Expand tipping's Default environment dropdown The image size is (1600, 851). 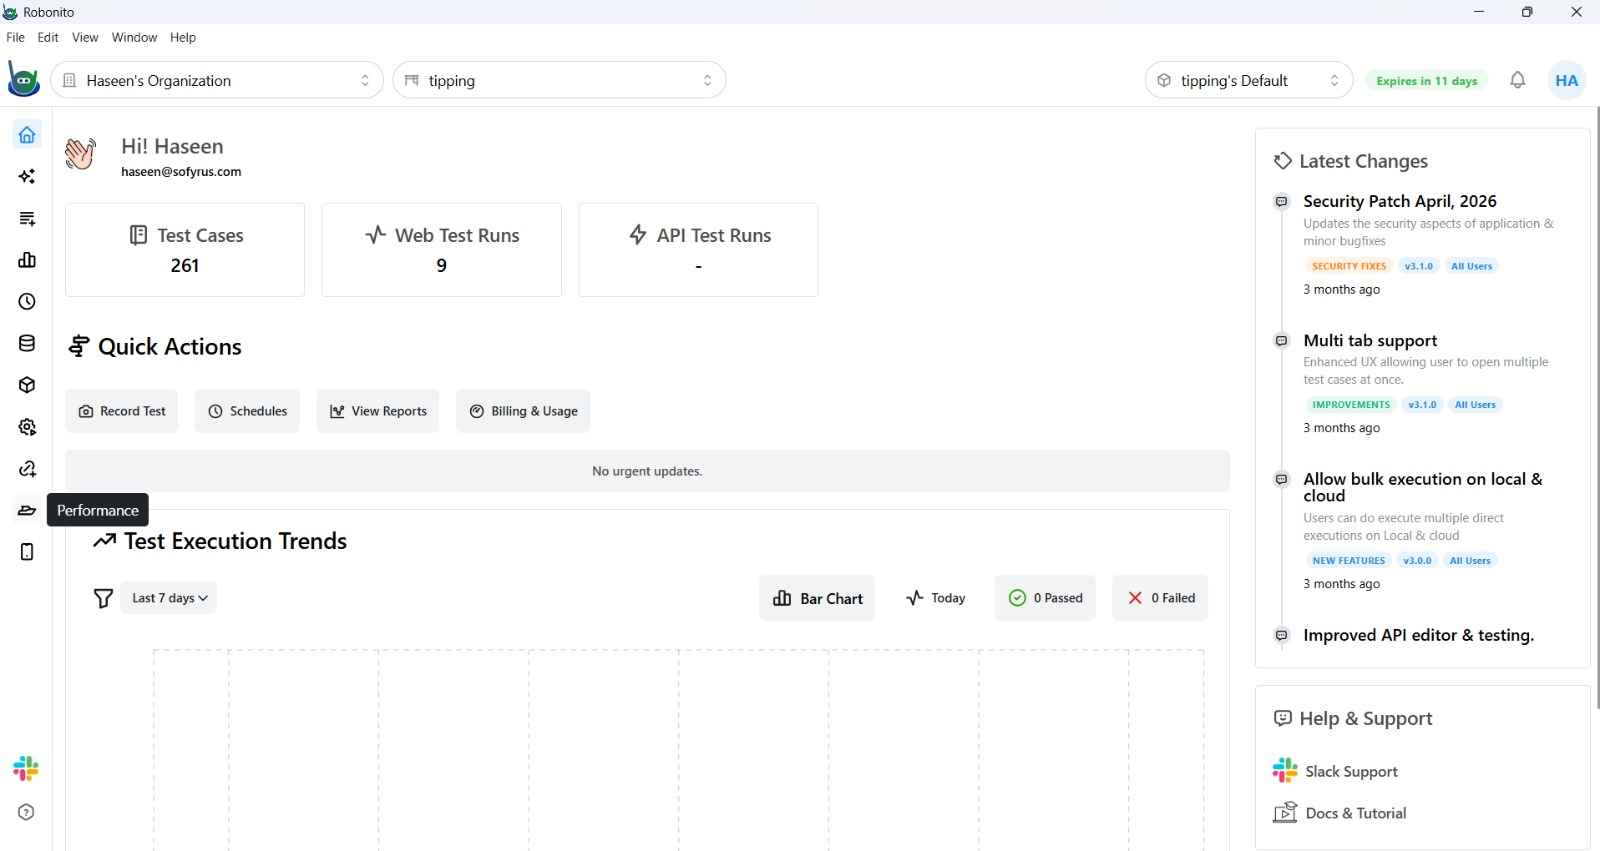coord(1249,80)
